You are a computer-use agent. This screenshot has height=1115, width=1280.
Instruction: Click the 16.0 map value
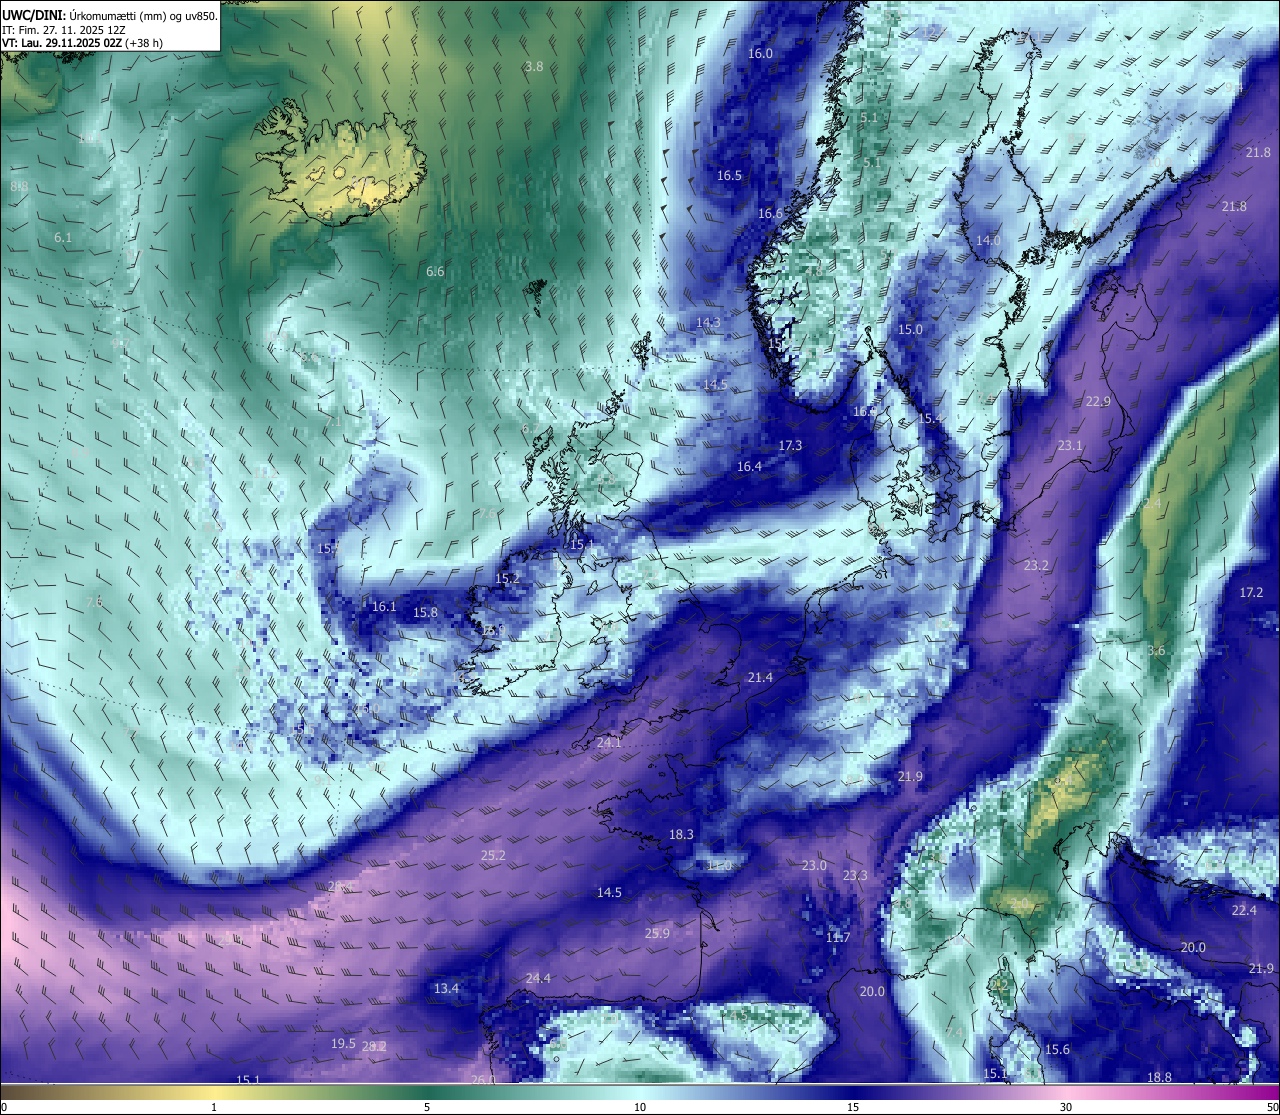pos(761,53)
